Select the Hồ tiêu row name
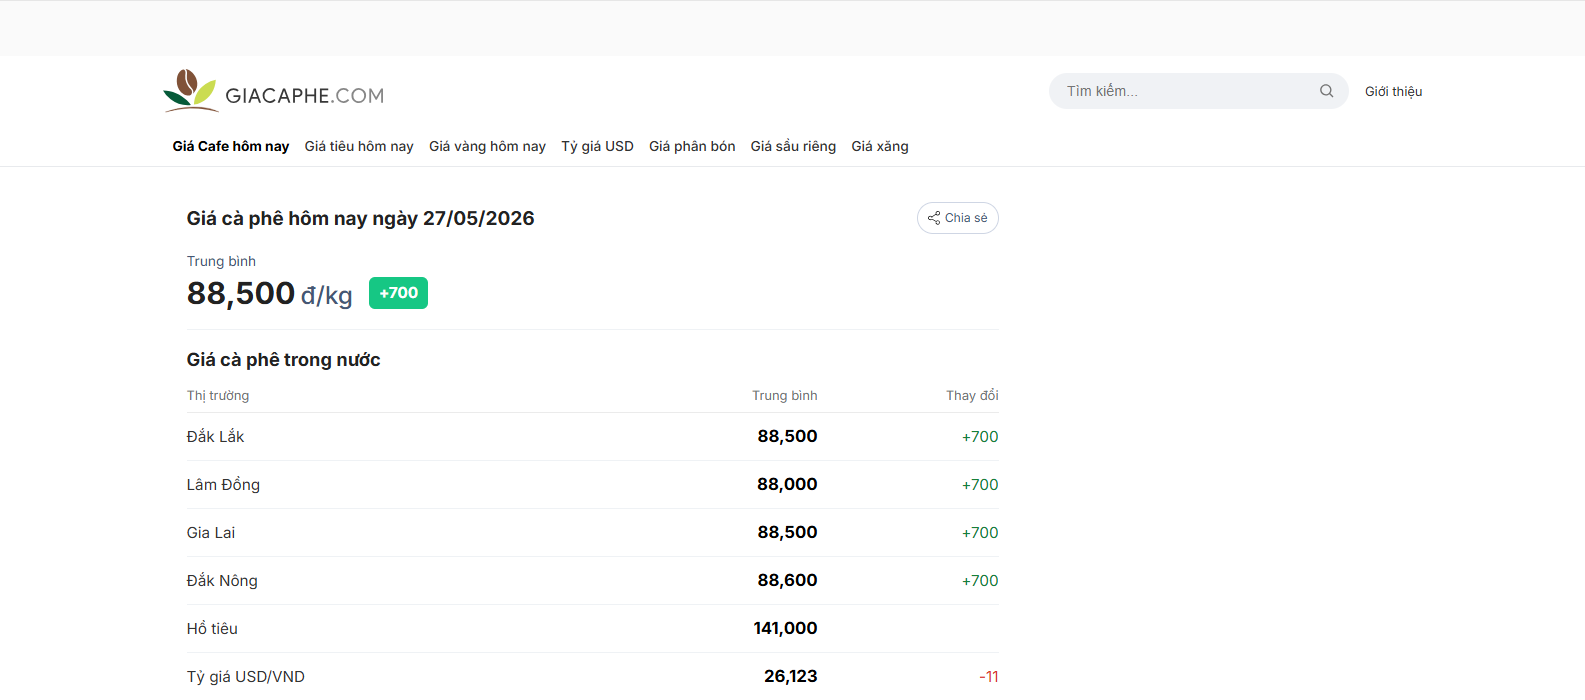Image resolution: width=1585 pixels, height=700 pixels. click(212, 629)
